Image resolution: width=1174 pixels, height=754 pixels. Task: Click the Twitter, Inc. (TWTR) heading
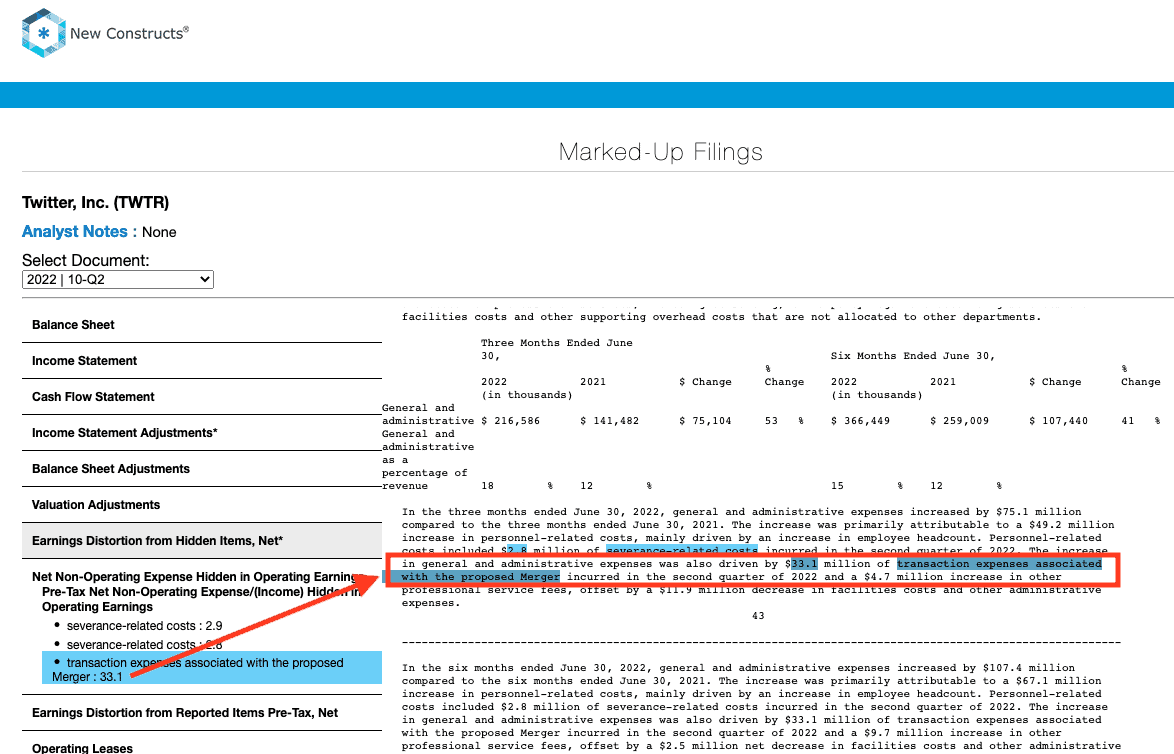[x=95, y=202]
